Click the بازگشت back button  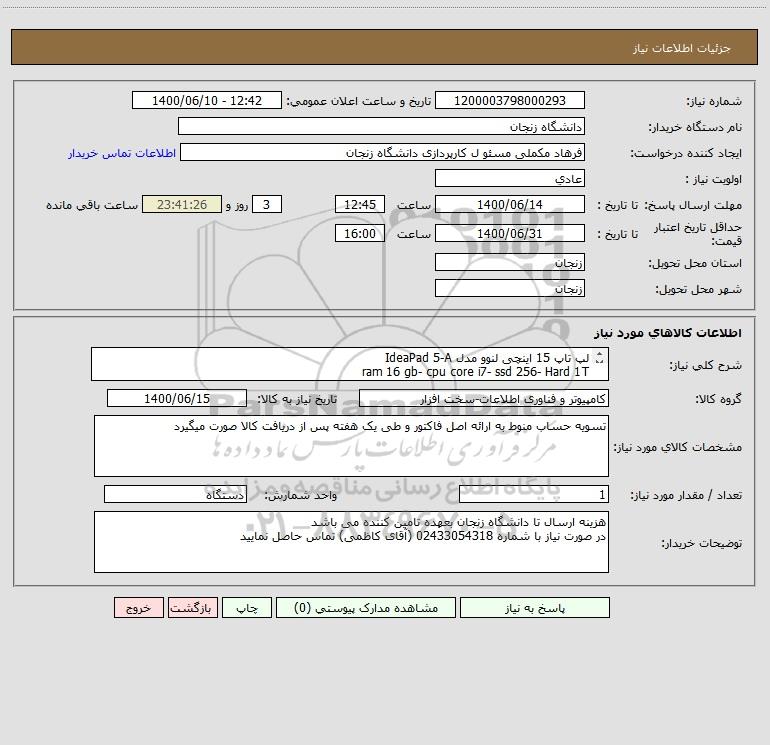192,608
